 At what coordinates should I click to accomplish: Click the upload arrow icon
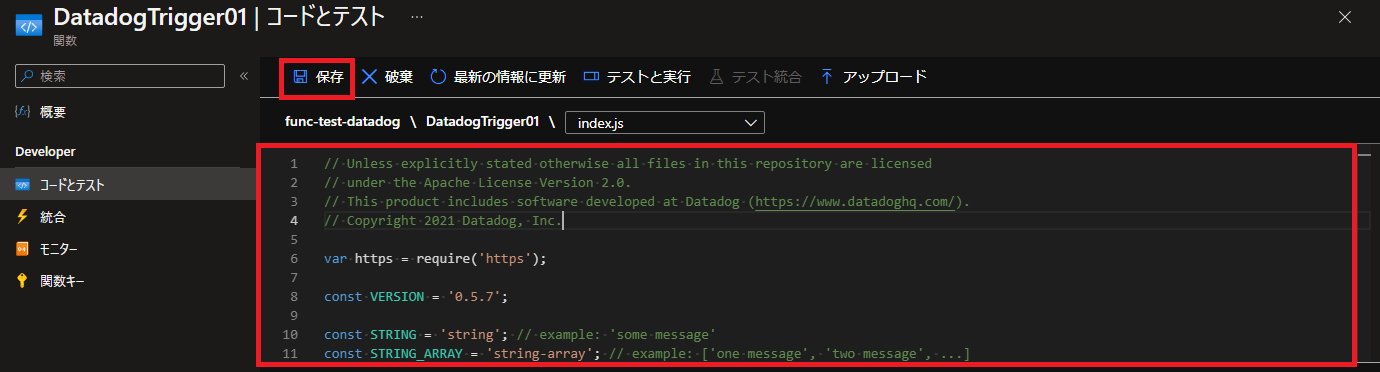[827, 77]
